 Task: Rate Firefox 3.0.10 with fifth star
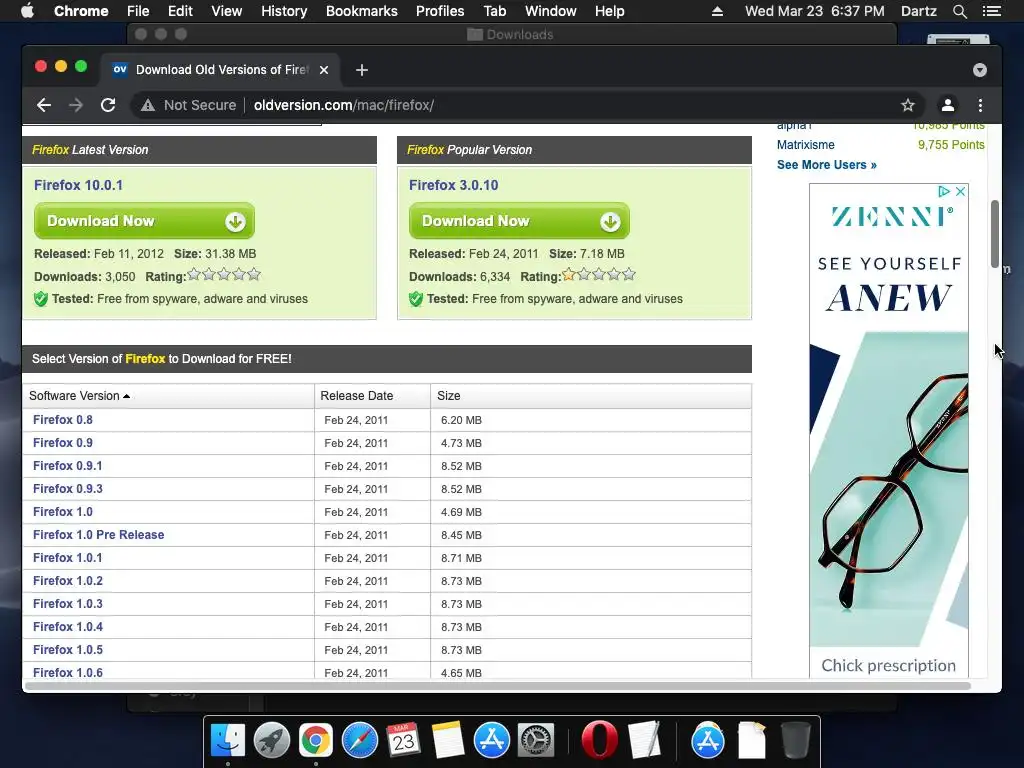point(629,275)
